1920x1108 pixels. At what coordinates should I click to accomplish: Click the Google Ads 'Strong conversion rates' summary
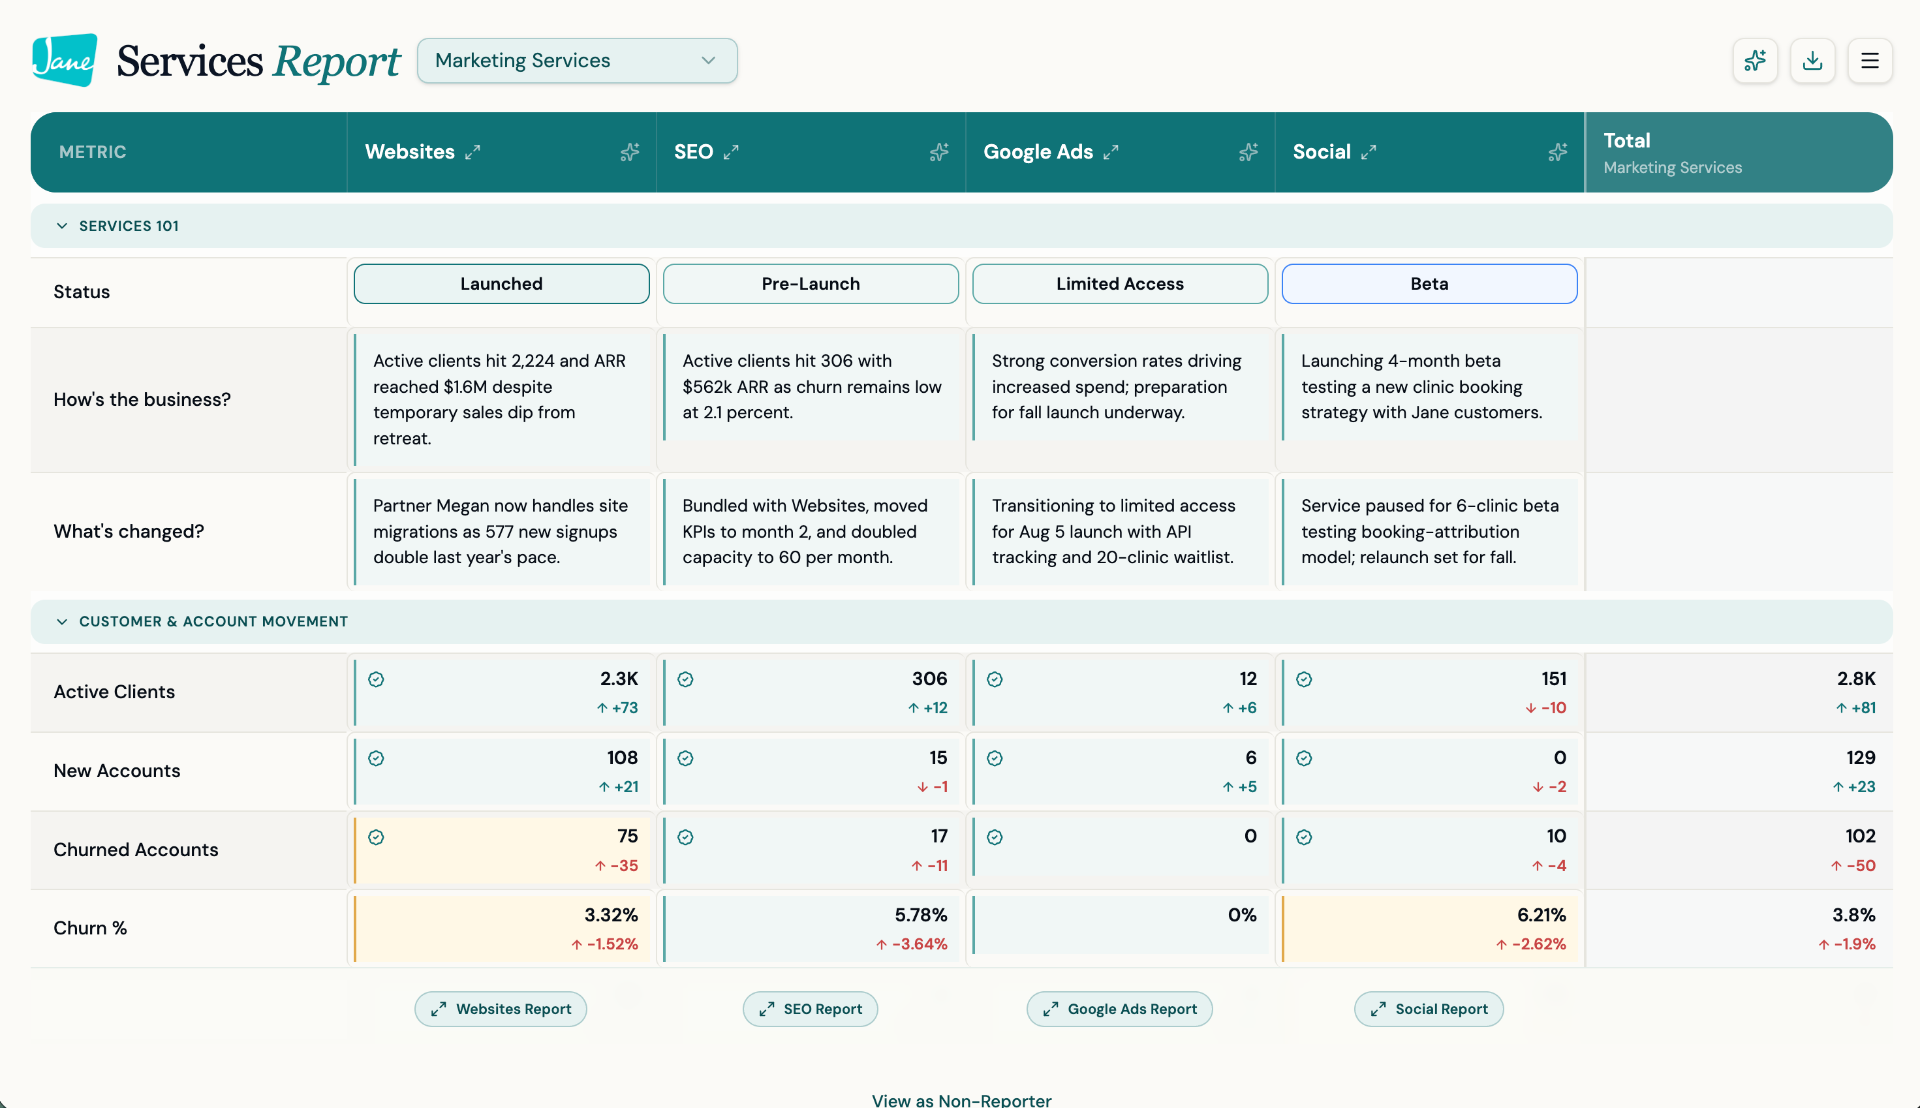(1117, 387)
